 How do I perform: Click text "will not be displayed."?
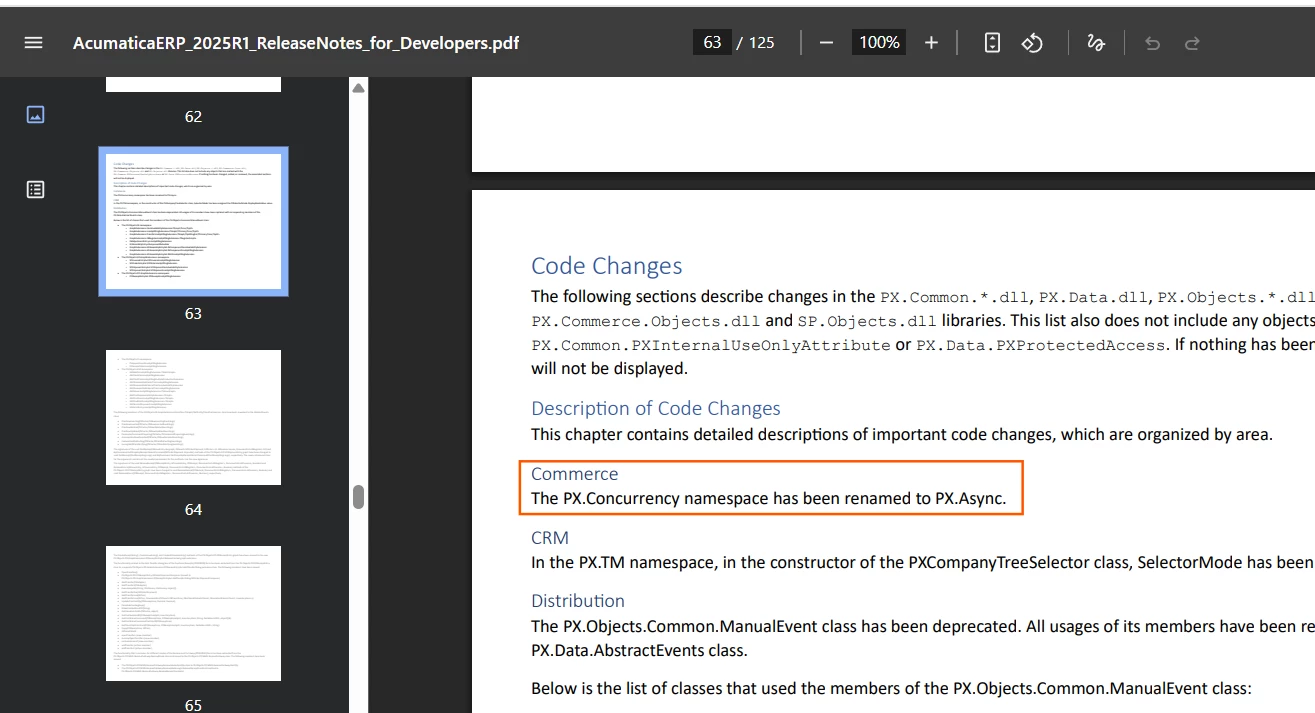coord(609,368)
